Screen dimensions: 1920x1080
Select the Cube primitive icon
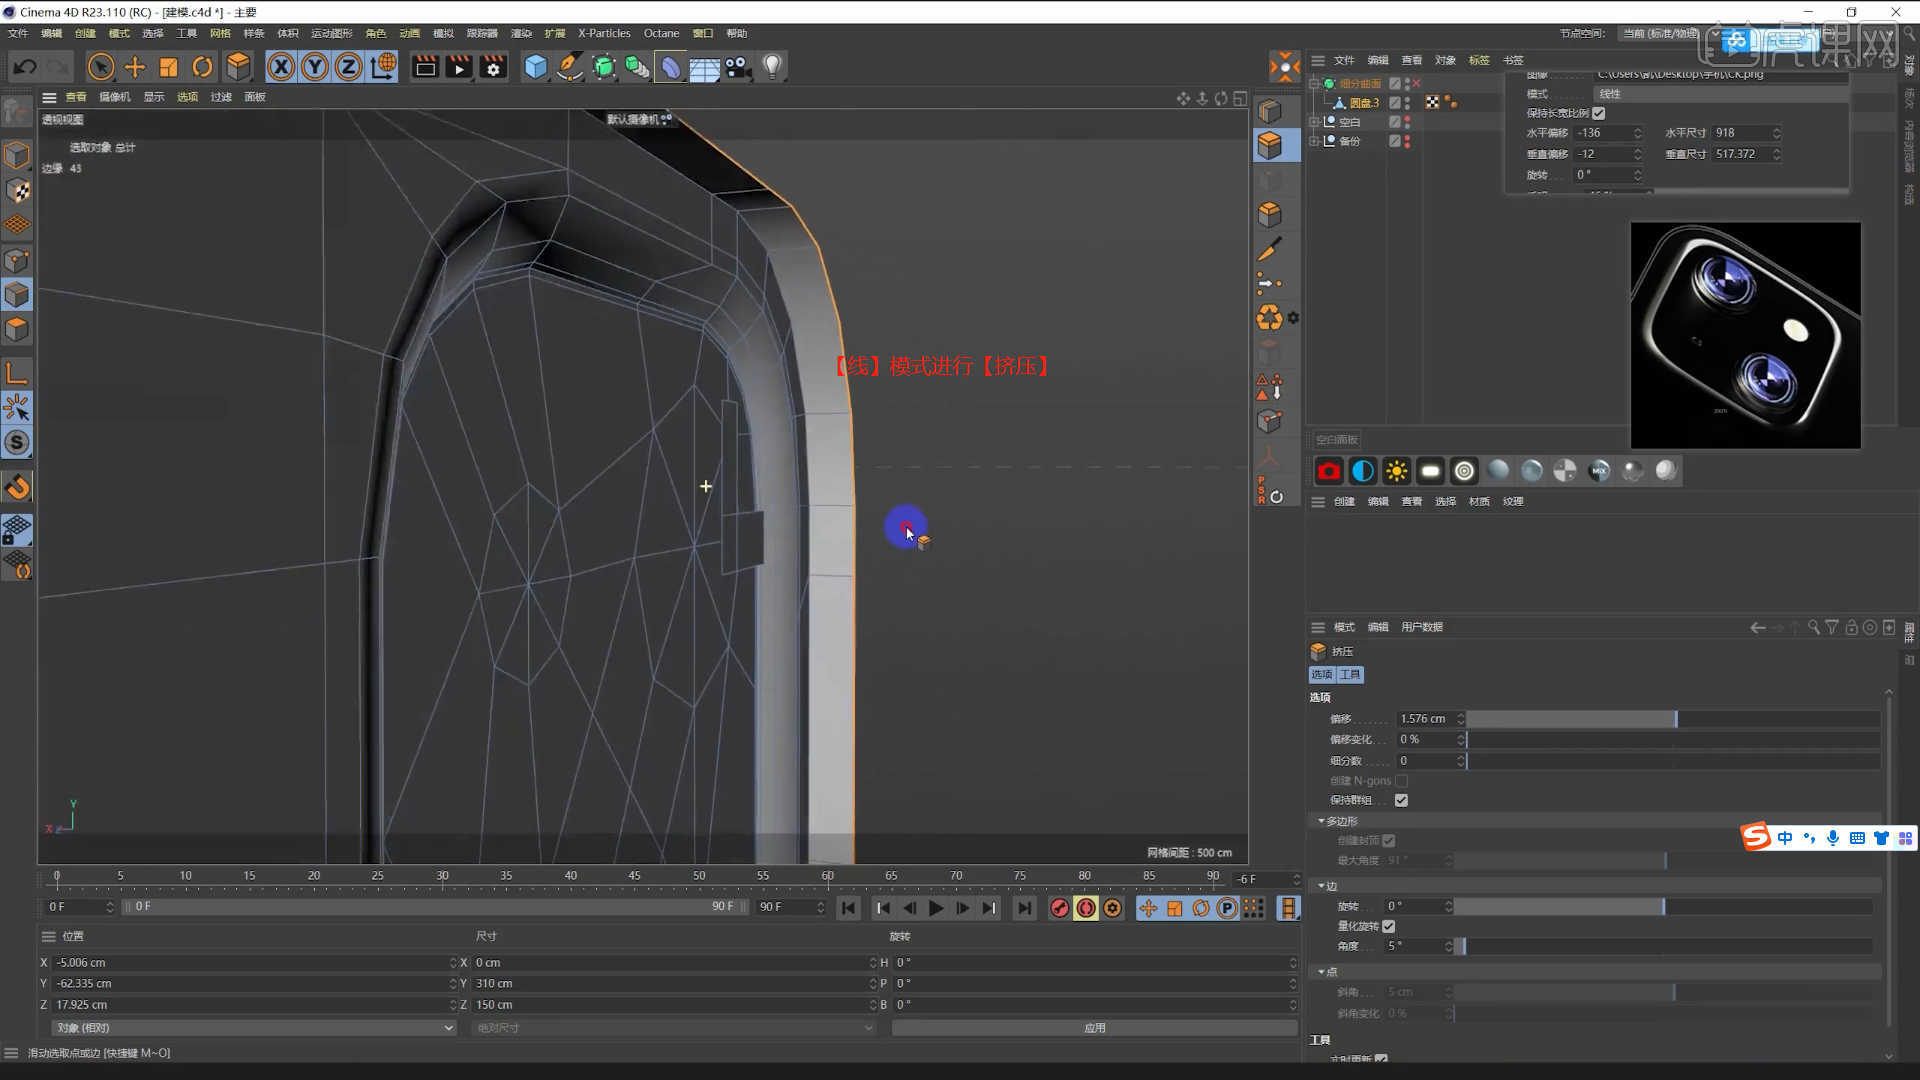pyautogui.click(x=536, y=67)
